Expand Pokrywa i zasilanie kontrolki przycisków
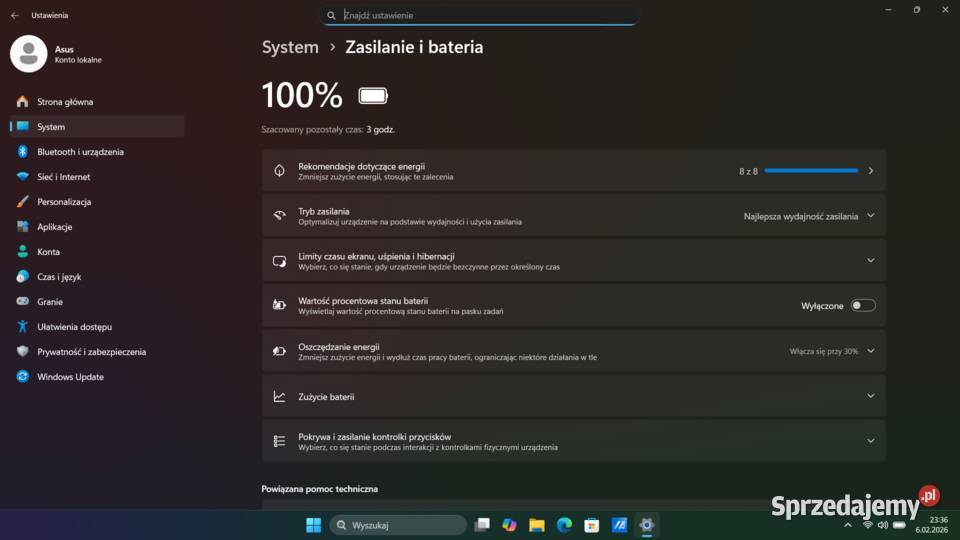This screenshot has width=960, height=540. [871, 441]
